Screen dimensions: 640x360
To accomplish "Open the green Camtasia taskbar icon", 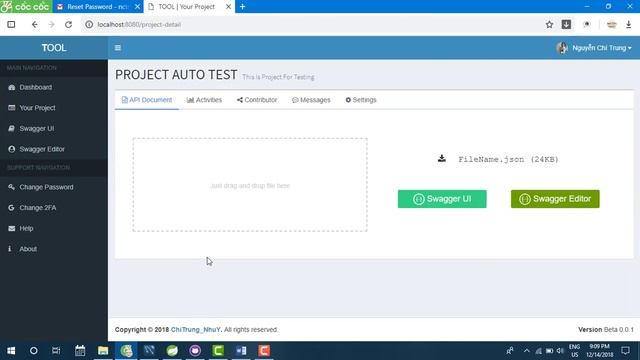I will 218,351.
